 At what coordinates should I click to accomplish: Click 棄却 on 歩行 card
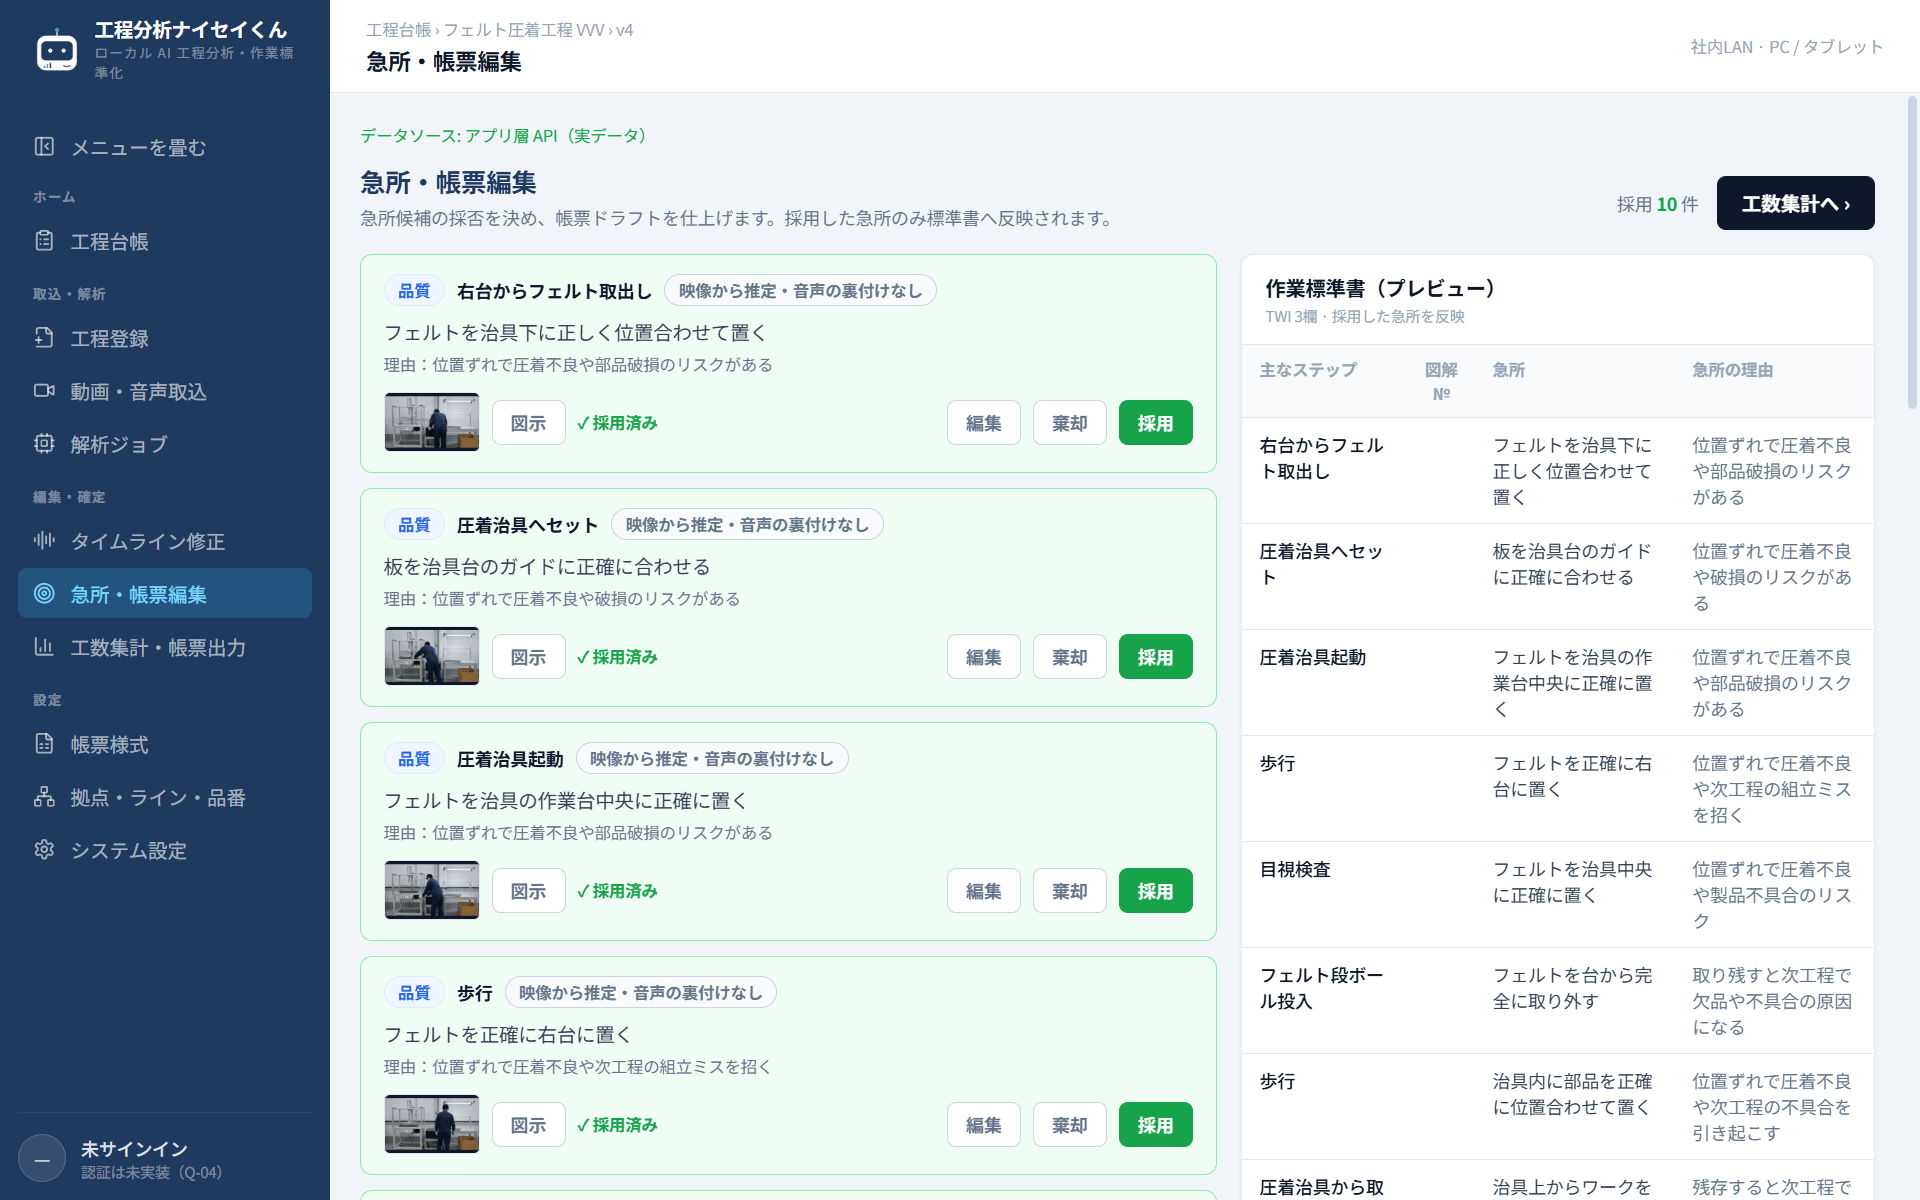(1069, 1125)
